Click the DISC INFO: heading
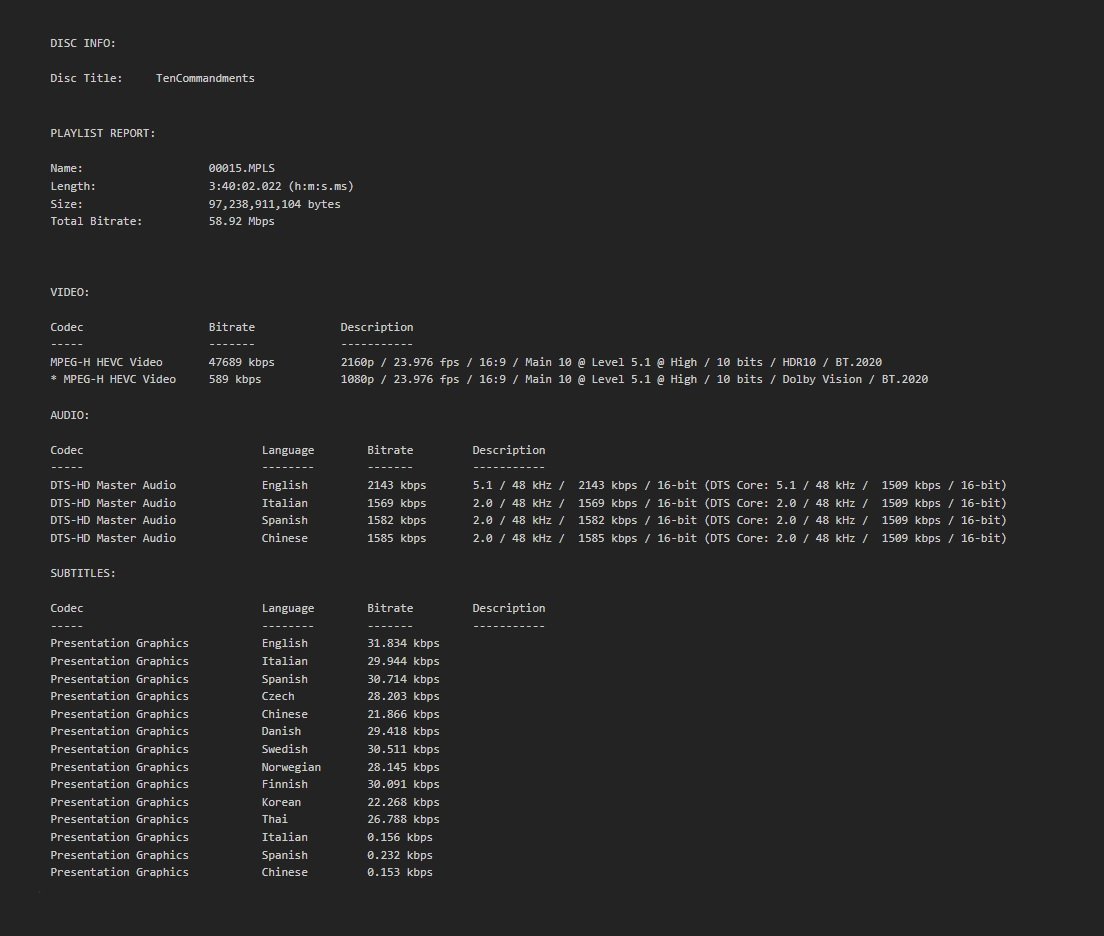1104x936 pixels. click(x=83, y=43)
